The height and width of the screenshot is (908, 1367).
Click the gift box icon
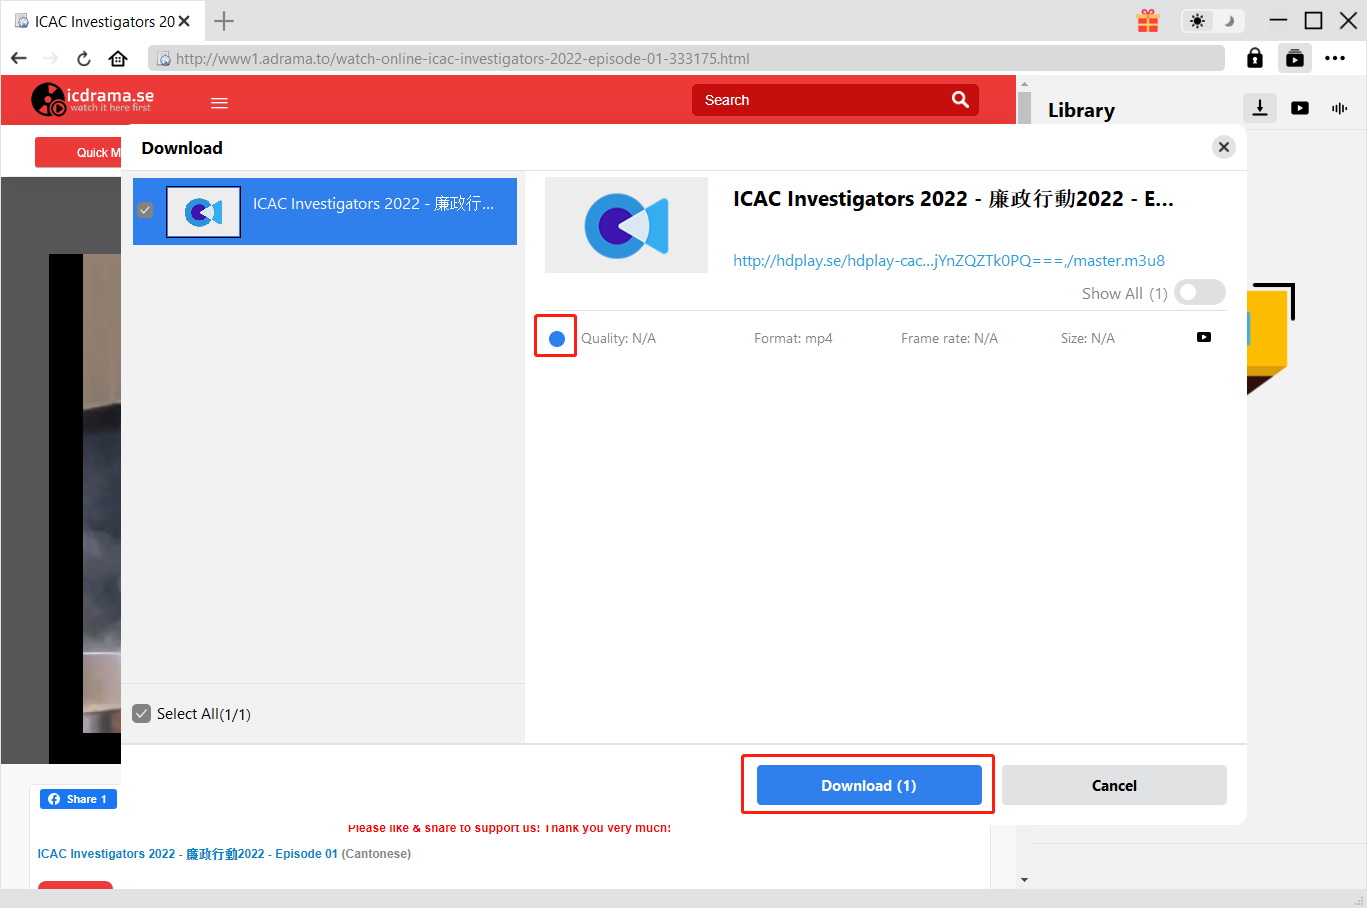1148,21
